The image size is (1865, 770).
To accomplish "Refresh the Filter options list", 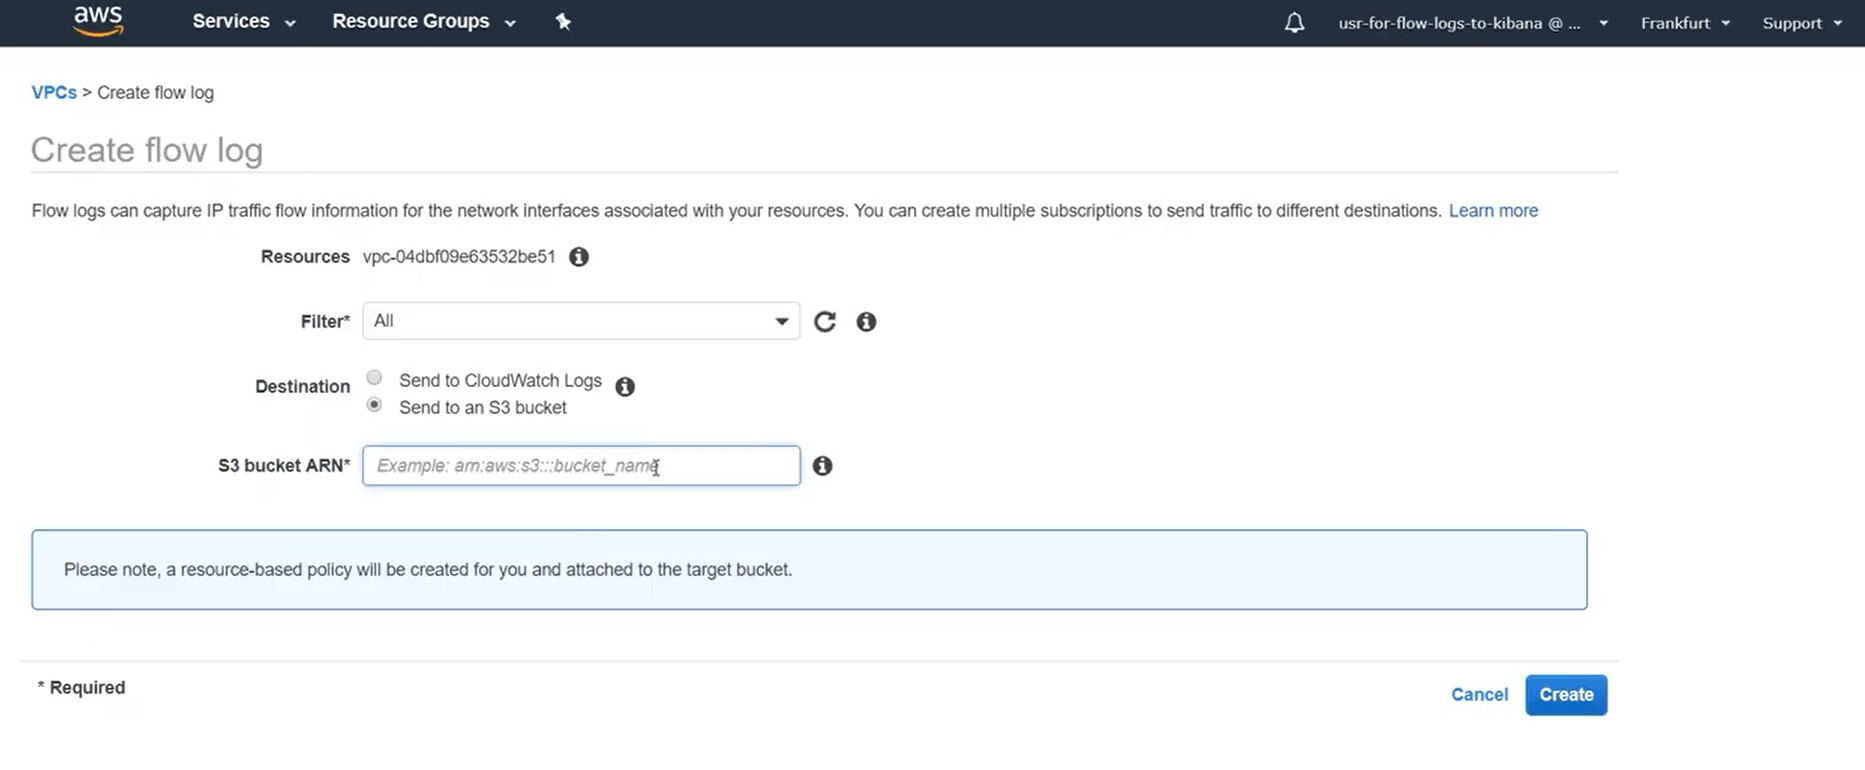I will [825, 322].
